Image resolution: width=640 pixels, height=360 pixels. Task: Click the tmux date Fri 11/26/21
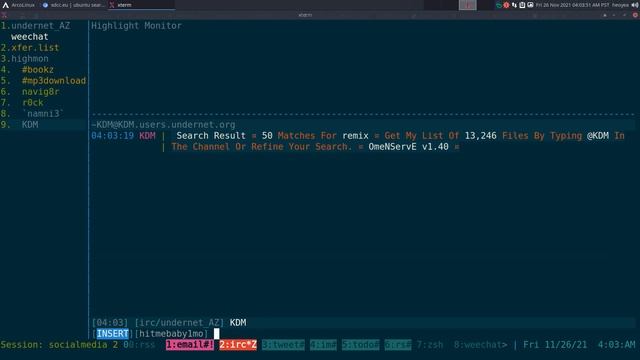[555, 345]
